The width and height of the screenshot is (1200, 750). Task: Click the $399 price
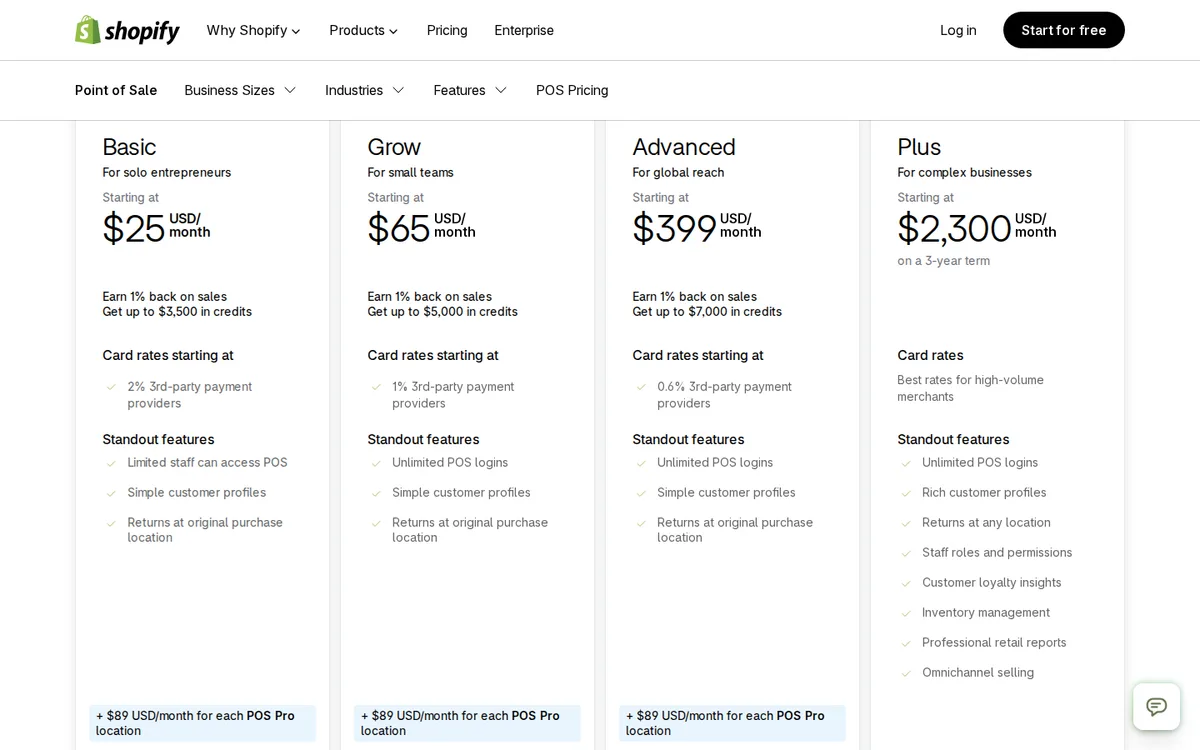[674, 228]
